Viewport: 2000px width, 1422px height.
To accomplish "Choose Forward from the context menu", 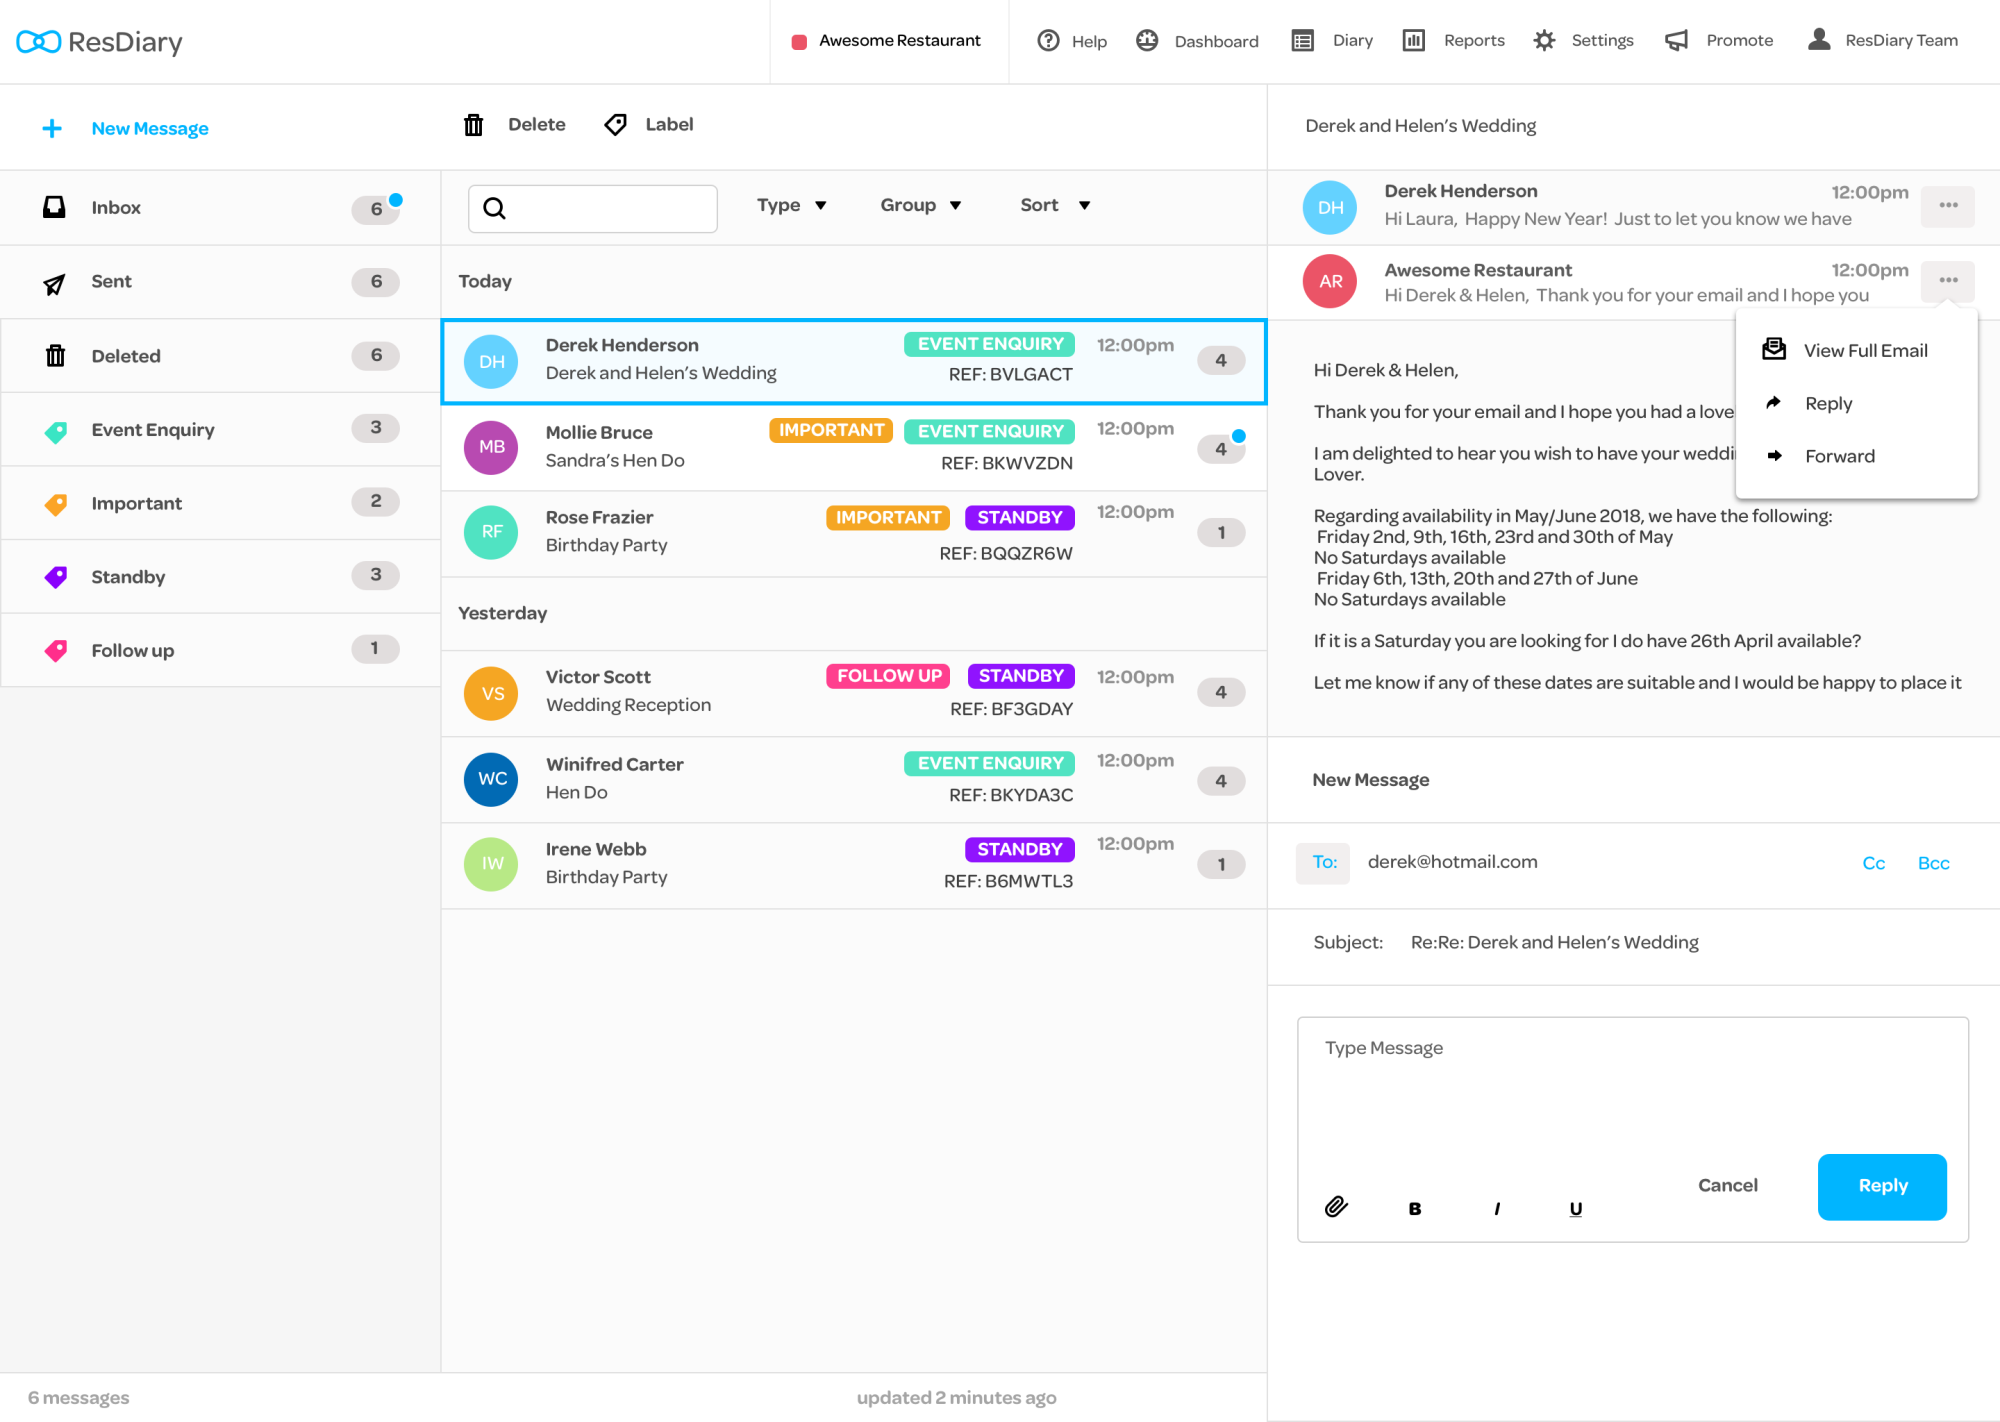I will click(1839, 456).
